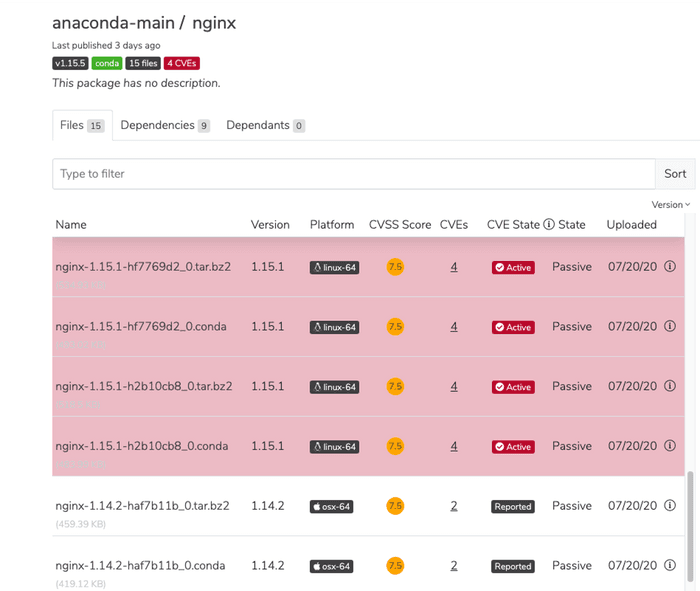Open CVE count link for h2b10cb8_0.conda

coord(454,446)
